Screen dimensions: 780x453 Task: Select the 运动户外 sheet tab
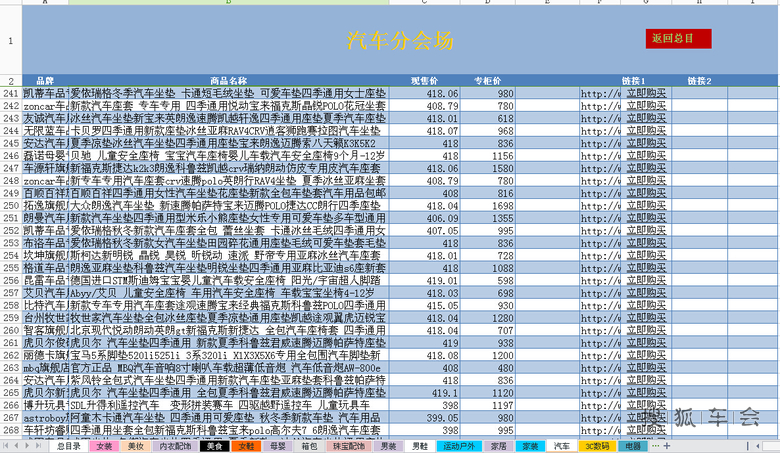click(461, 446)
